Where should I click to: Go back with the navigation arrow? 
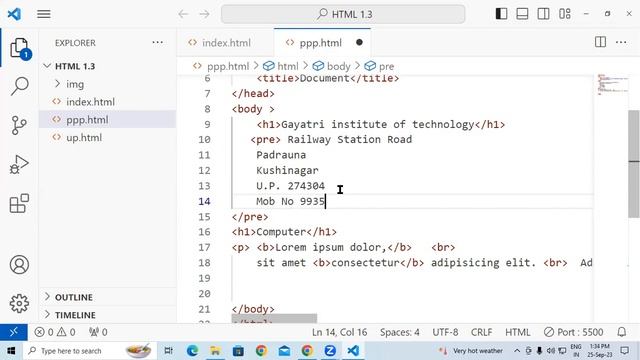click(183, 14)
